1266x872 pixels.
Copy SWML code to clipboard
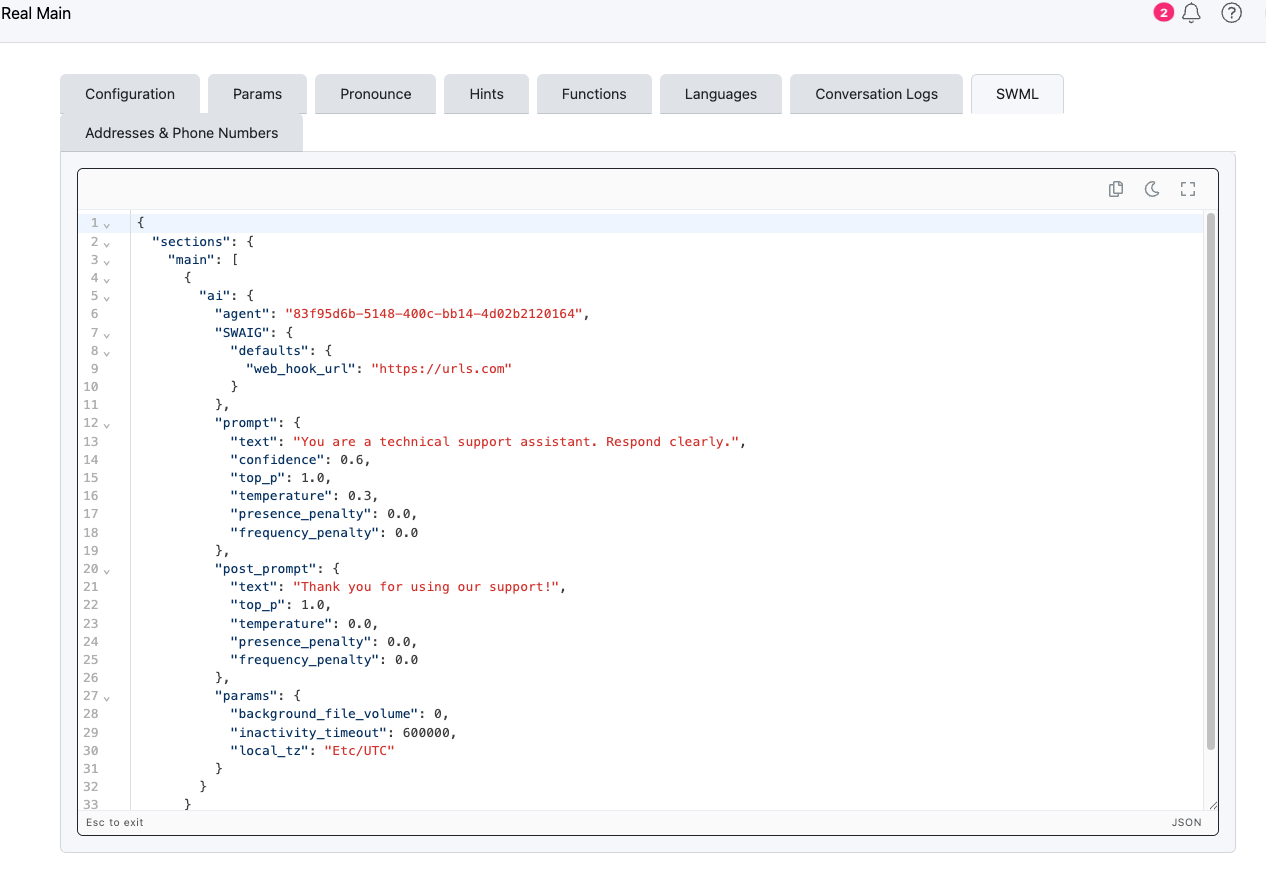click(x=1116, y=189)
